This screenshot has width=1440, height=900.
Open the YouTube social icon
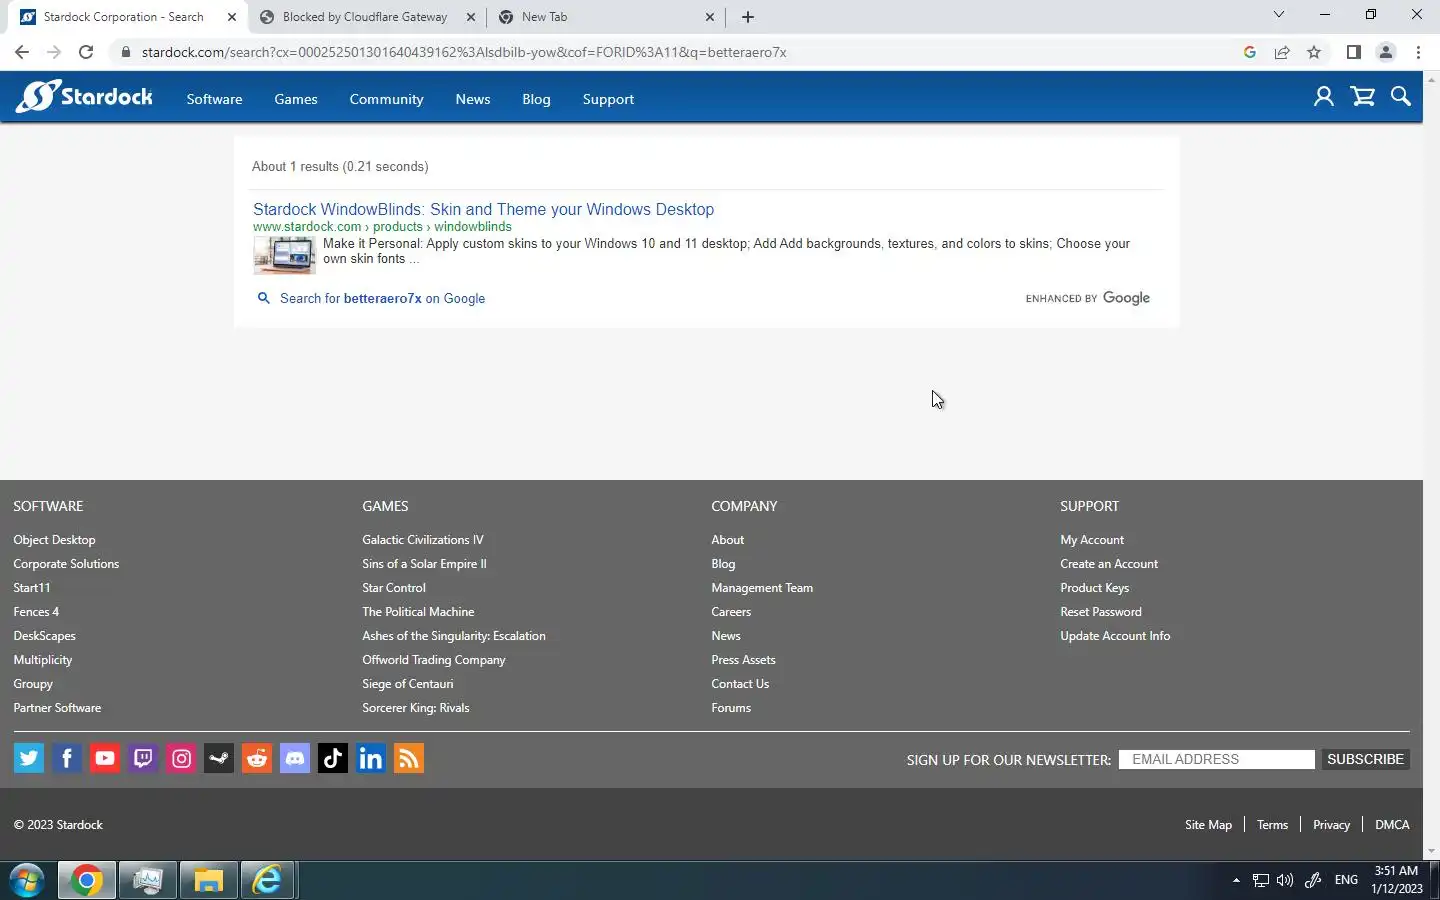105,758
